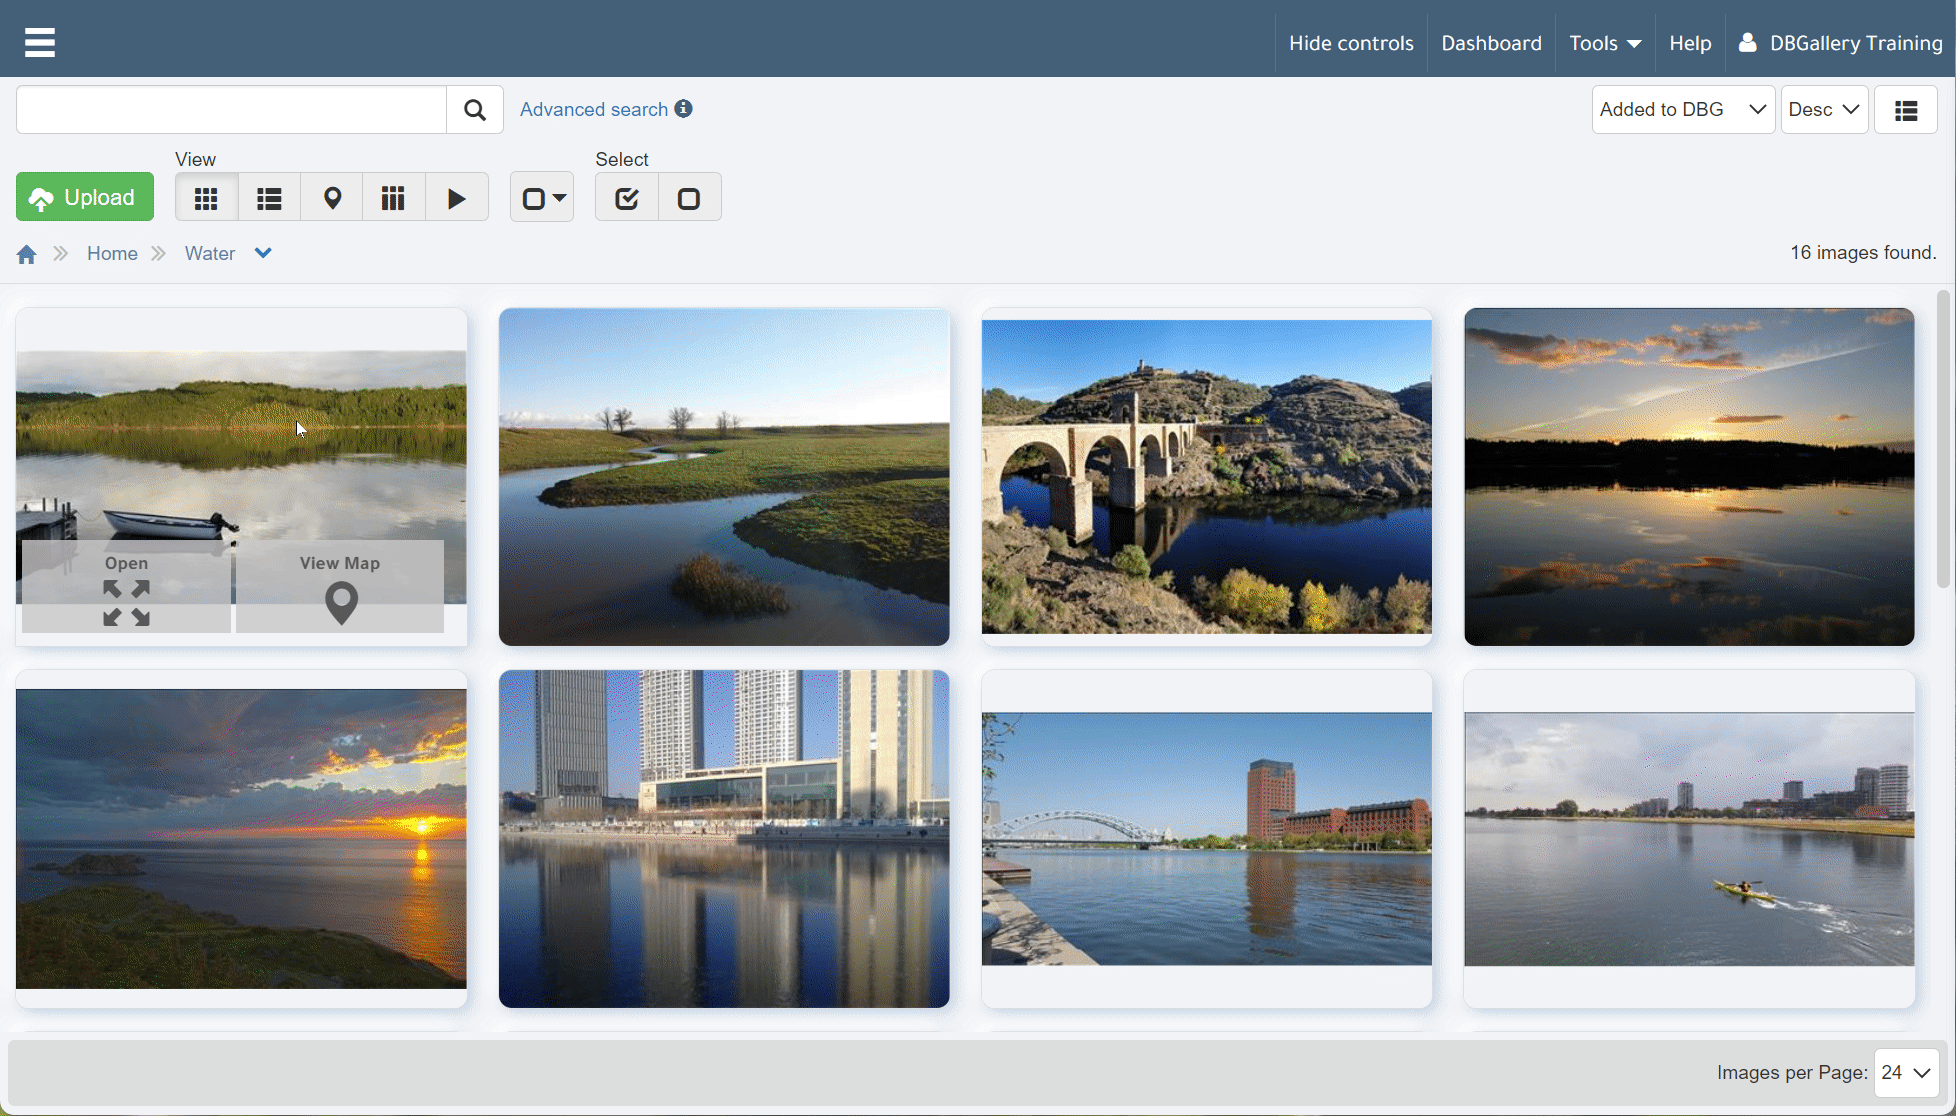Viewport: 1956px width, 1116px height.
Task: Click the Dashboard menu item
Action: tap(1491, 43)
